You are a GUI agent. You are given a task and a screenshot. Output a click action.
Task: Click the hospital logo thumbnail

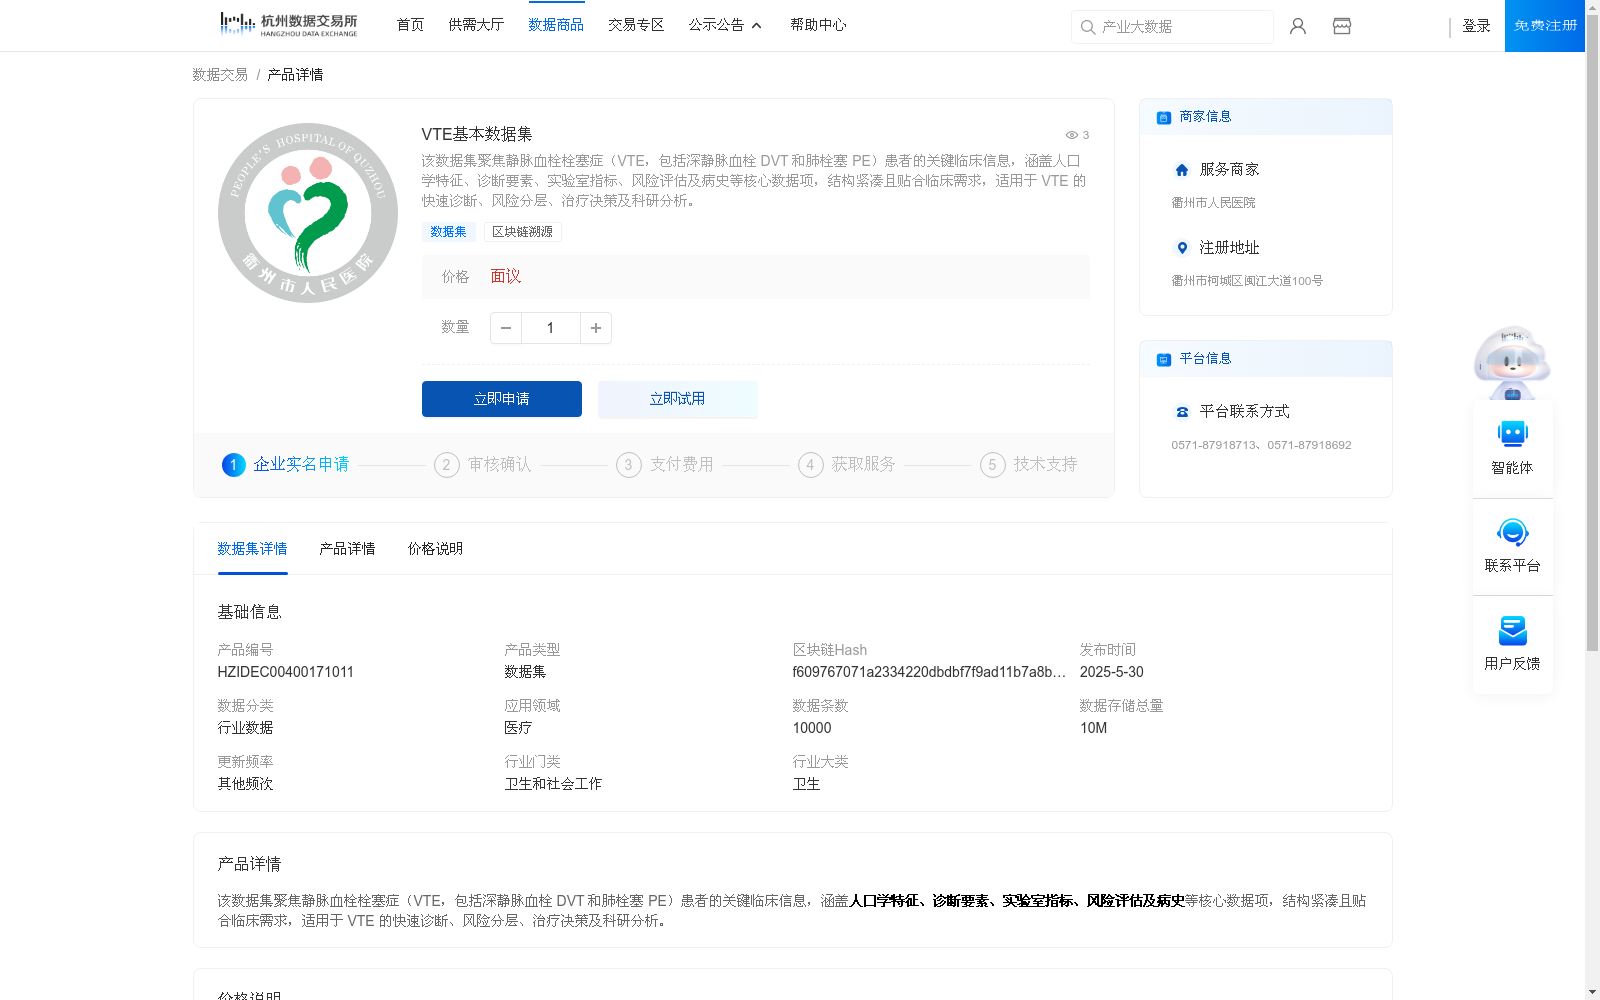[x=308, y=213]
